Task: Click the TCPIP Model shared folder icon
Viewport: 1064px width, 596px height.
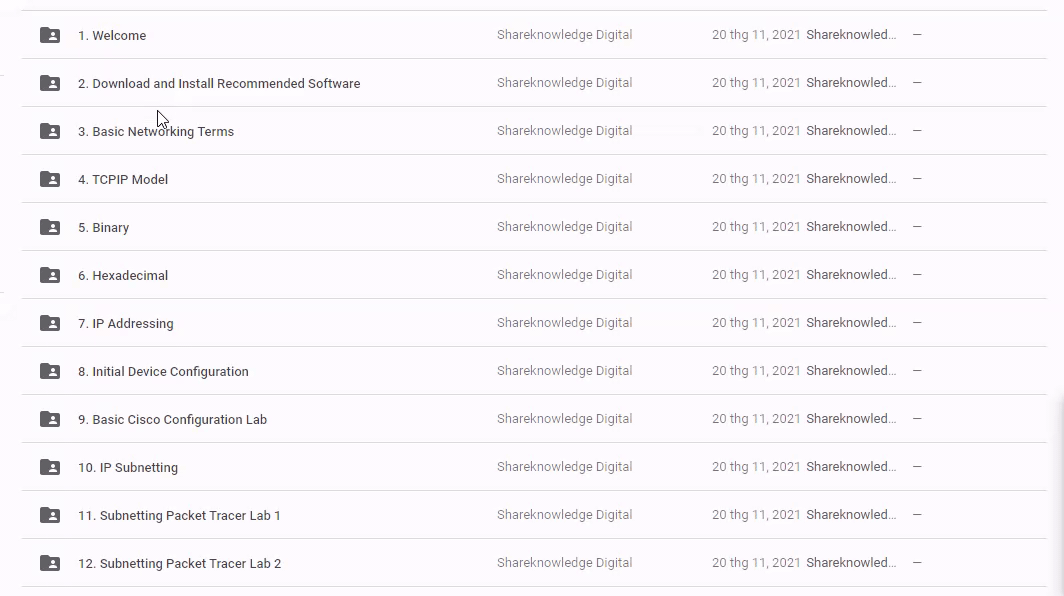Action: click(x=50, y=179)
